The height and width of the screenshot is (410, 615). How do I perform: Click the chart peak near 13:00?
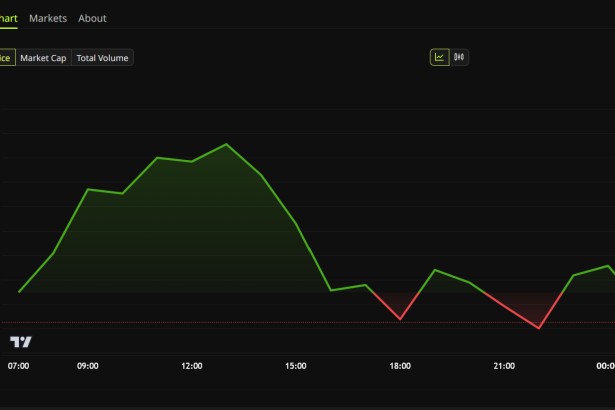(x=226, y=144)
